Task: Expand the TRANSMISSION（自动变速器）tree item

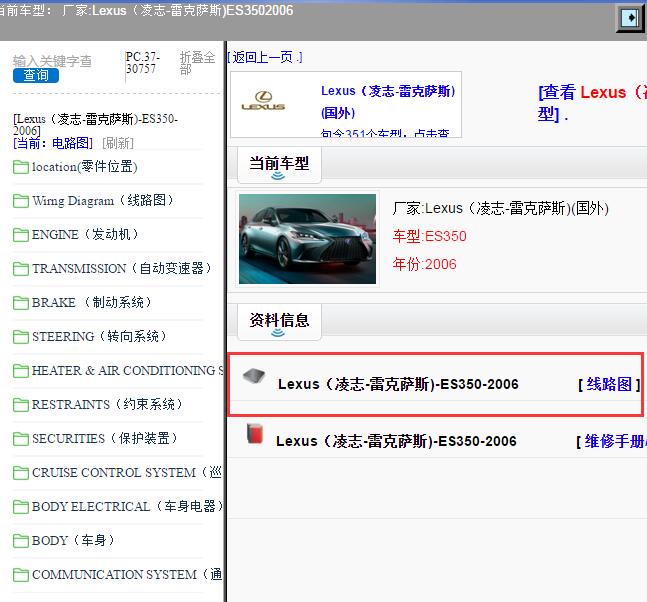Action: click(x=122, y=269)
